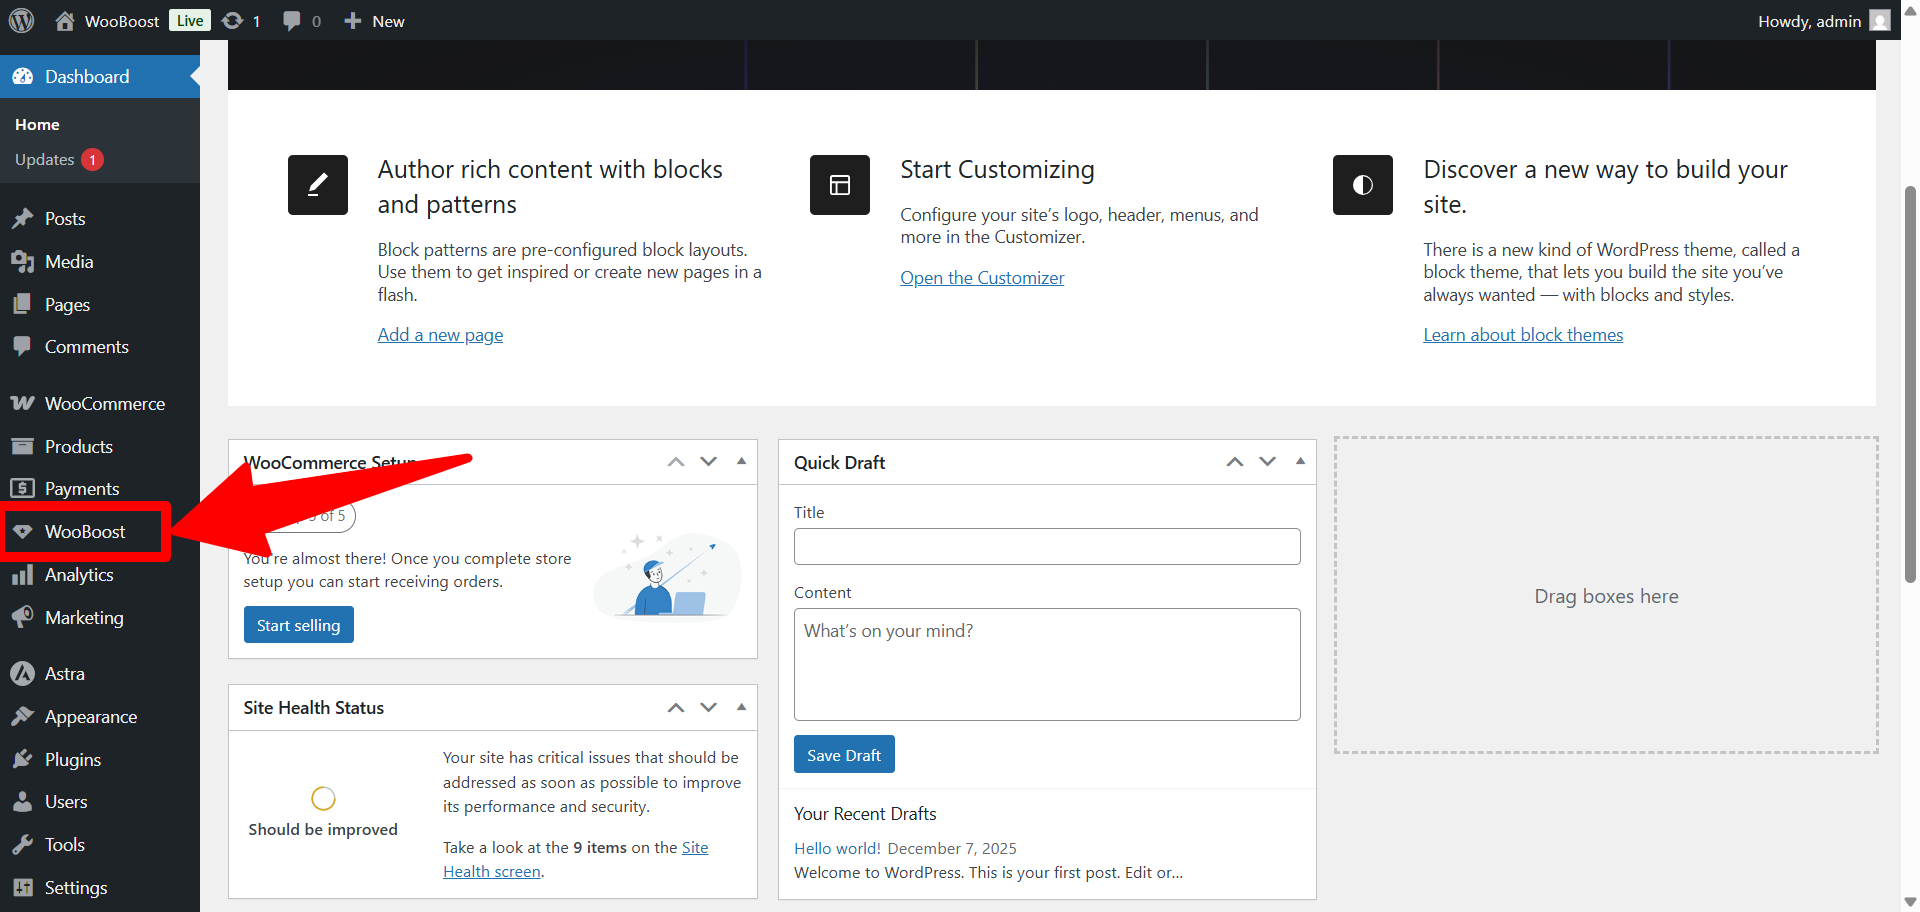Move Quick Draft box up
This screenshot has height=912, width=1920.
(x=1235, y=461)
